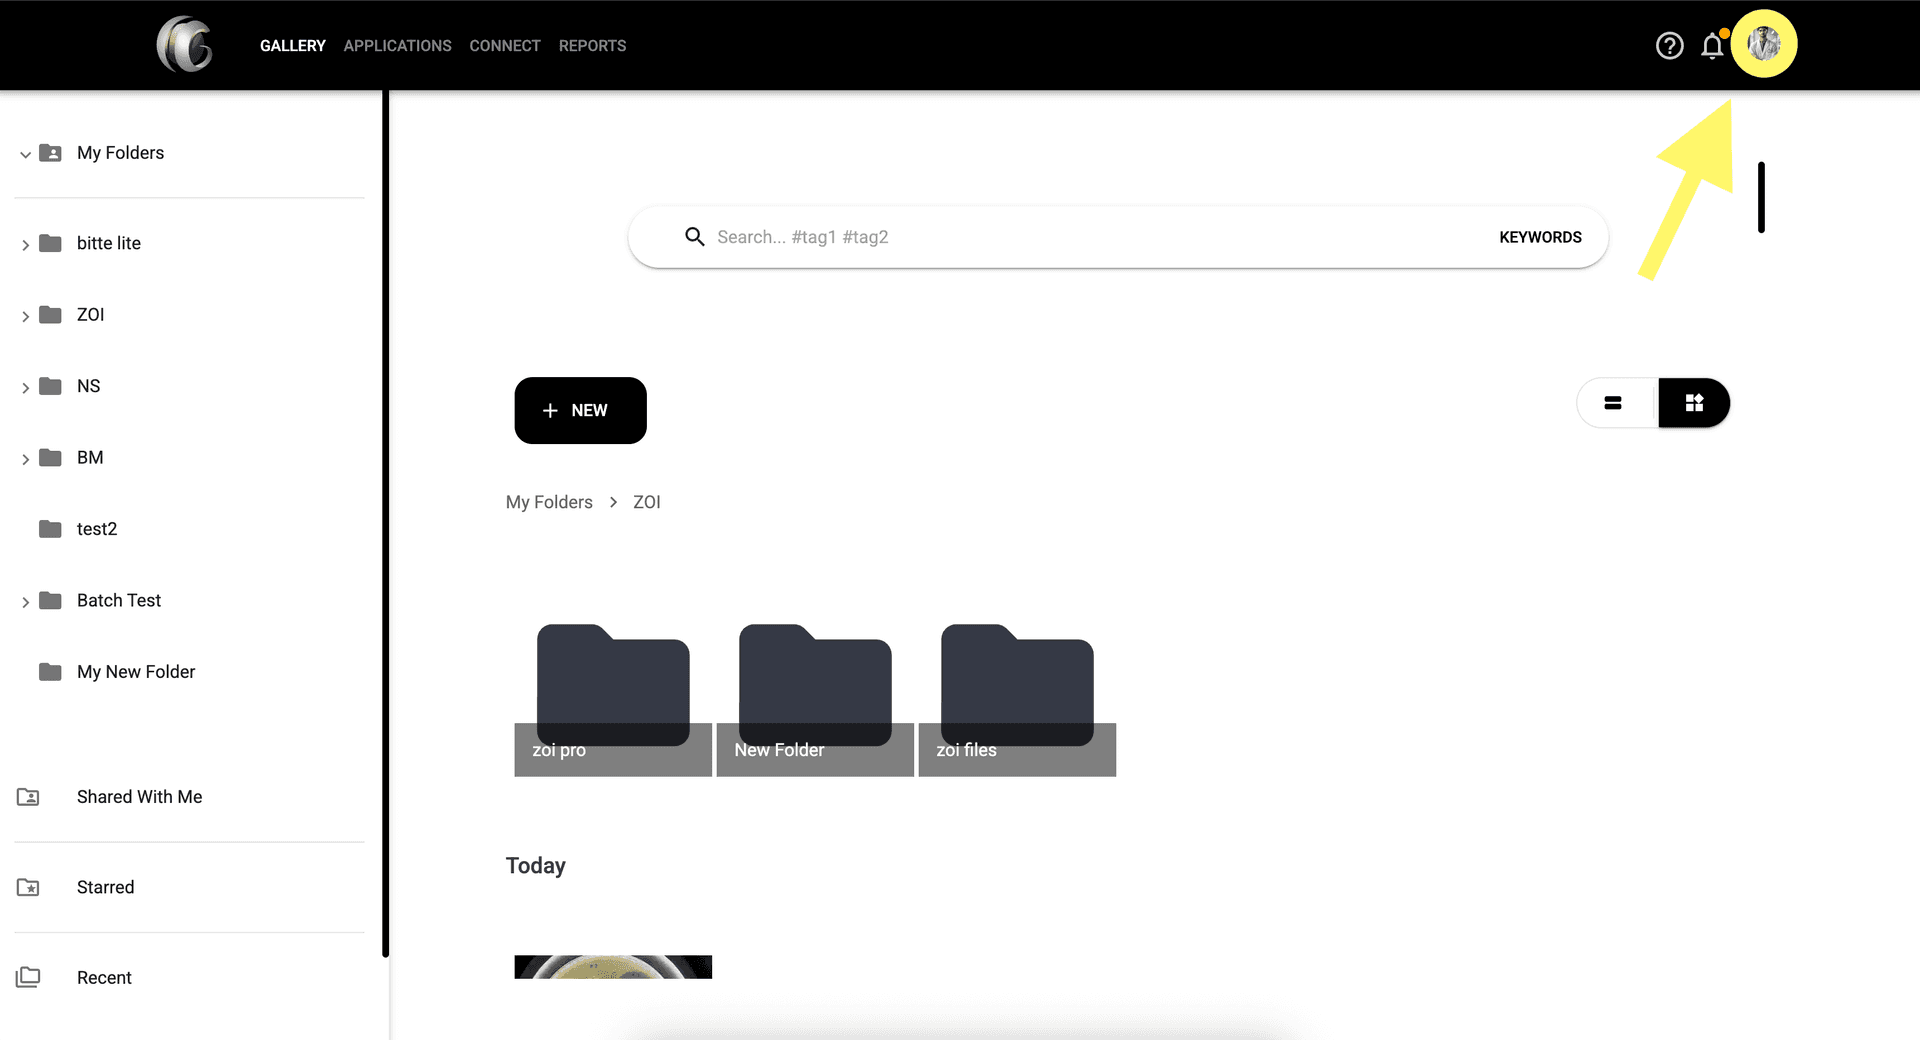This screenshot has width=1920, height=1040.
Task: Open the Starred section
Action: point(105,887)
